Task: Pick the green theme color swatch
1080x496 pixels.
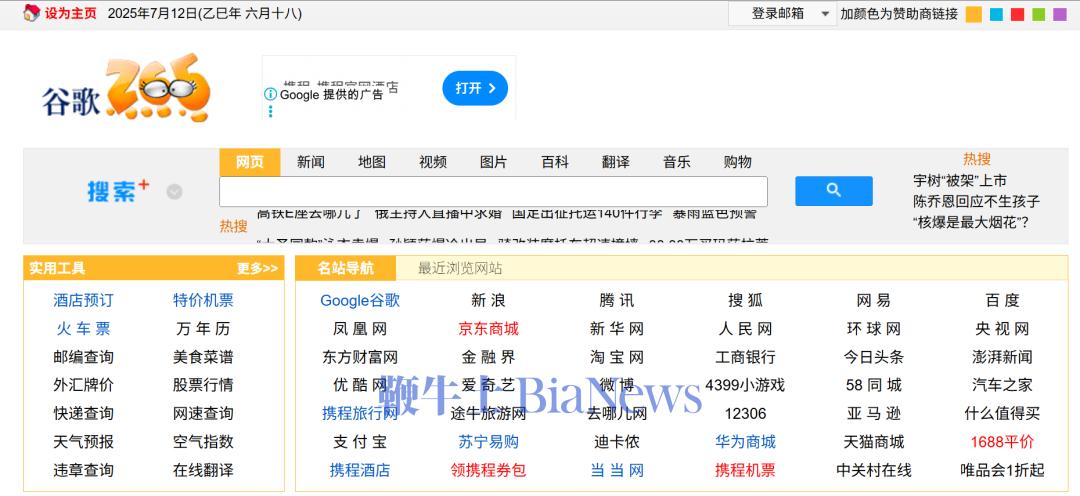Action: [1039, 14]
